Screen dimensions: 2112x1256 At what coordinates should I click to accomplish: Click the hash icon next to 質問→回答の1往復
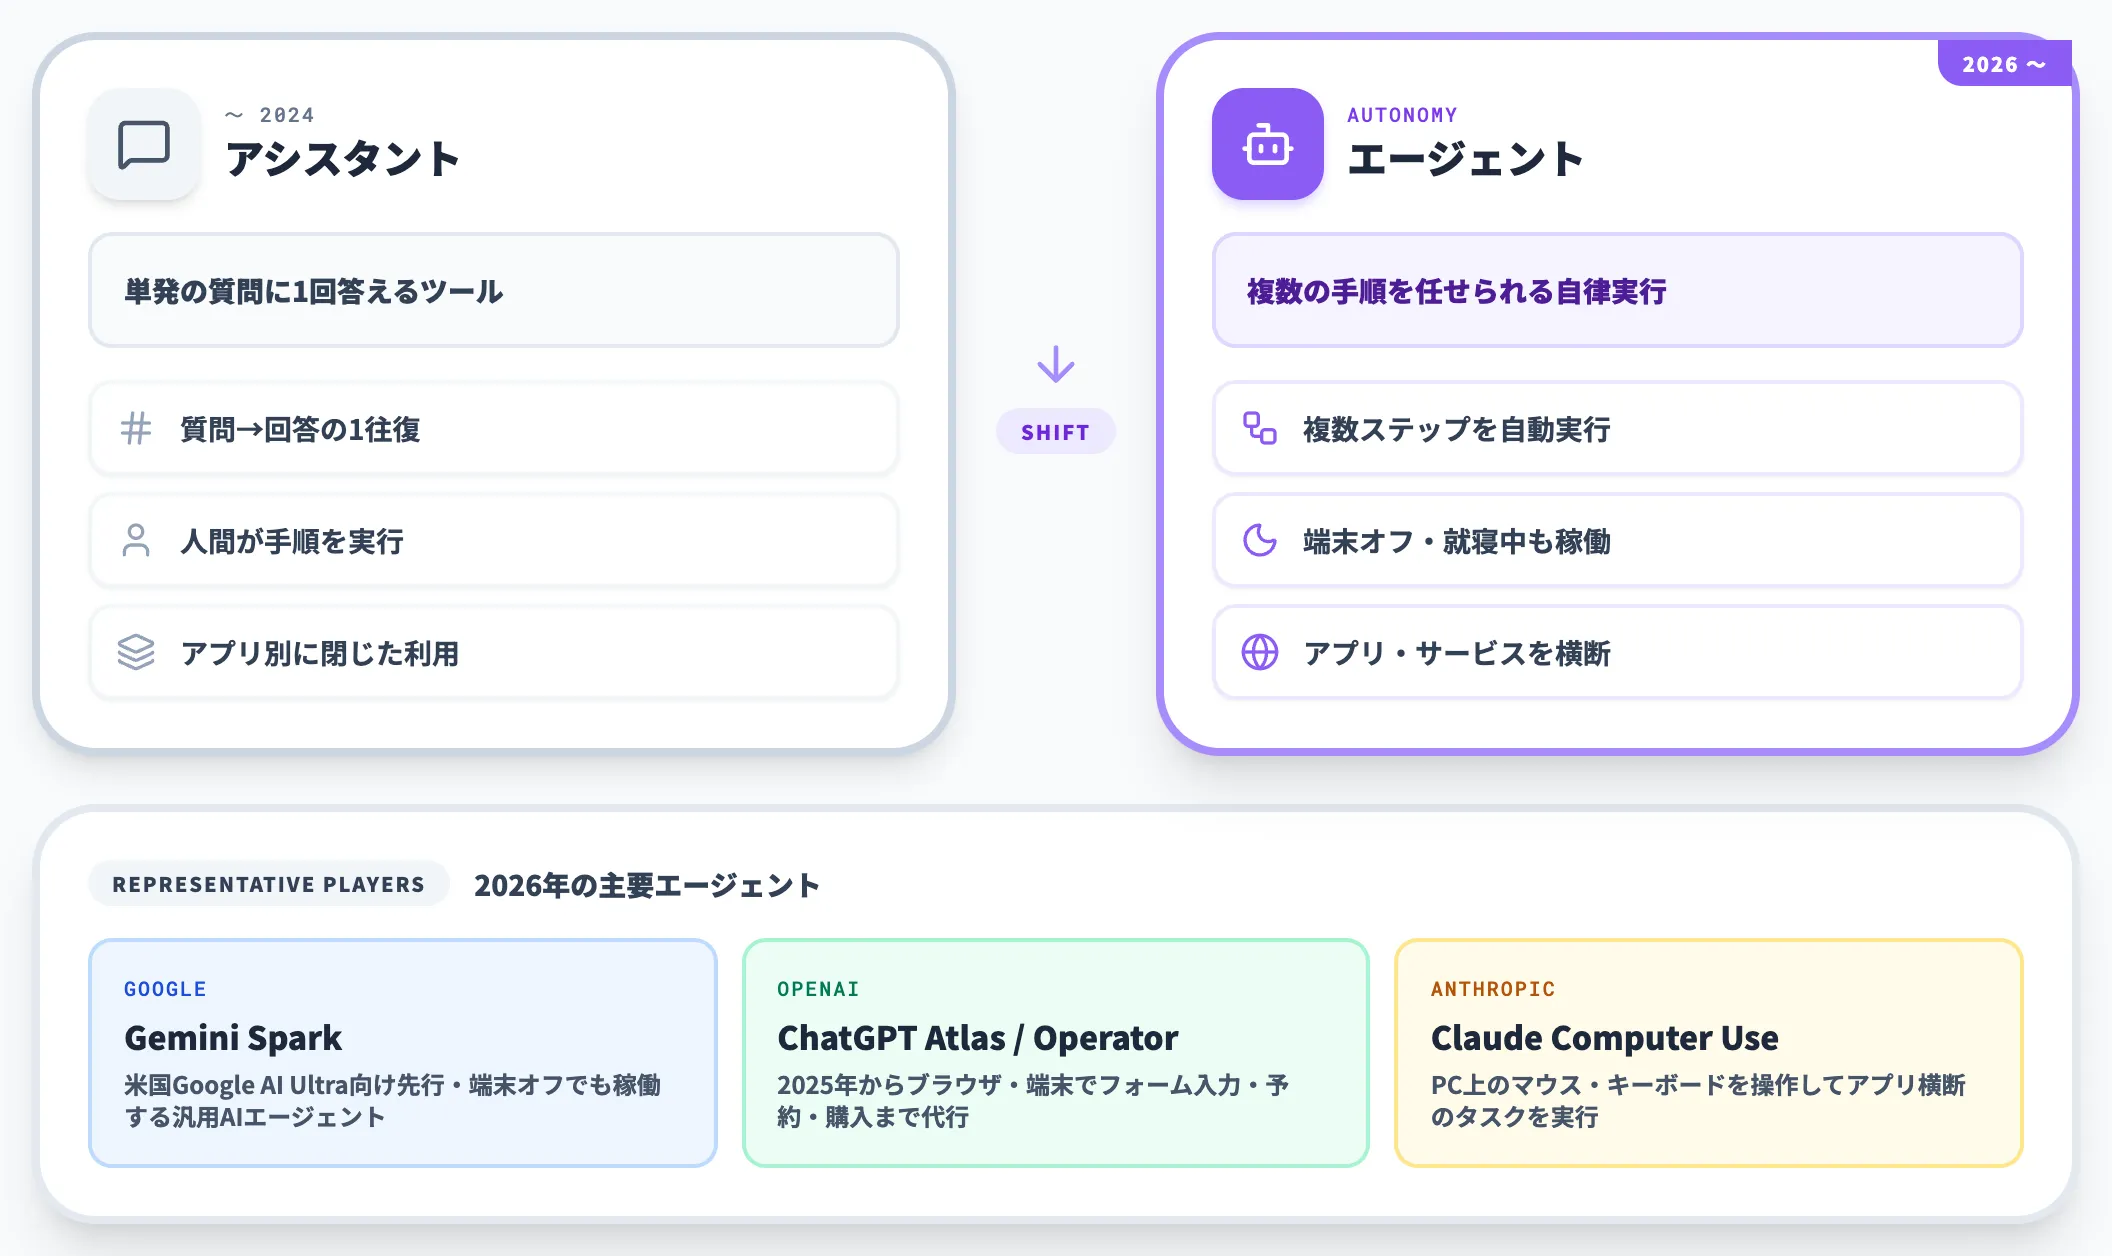[x=136, y=429]
